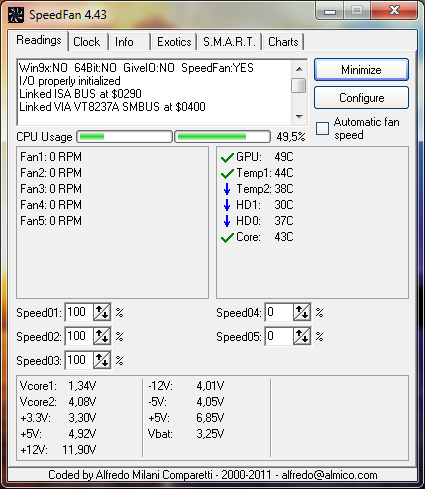This screenshot has width=425, height=489.
Task: Click the Speed01 value field
Action: click(x=79, y=312)
